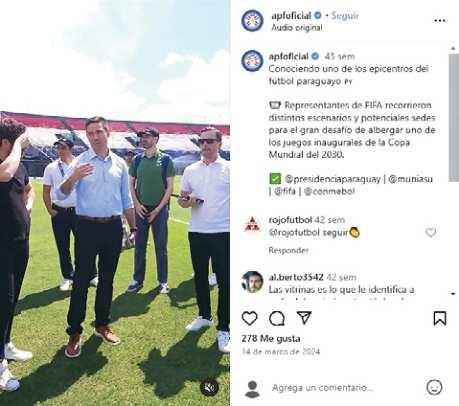Save post with bookmark icon
The width and height of the screenshot is (459, 406).
point(440,318)
